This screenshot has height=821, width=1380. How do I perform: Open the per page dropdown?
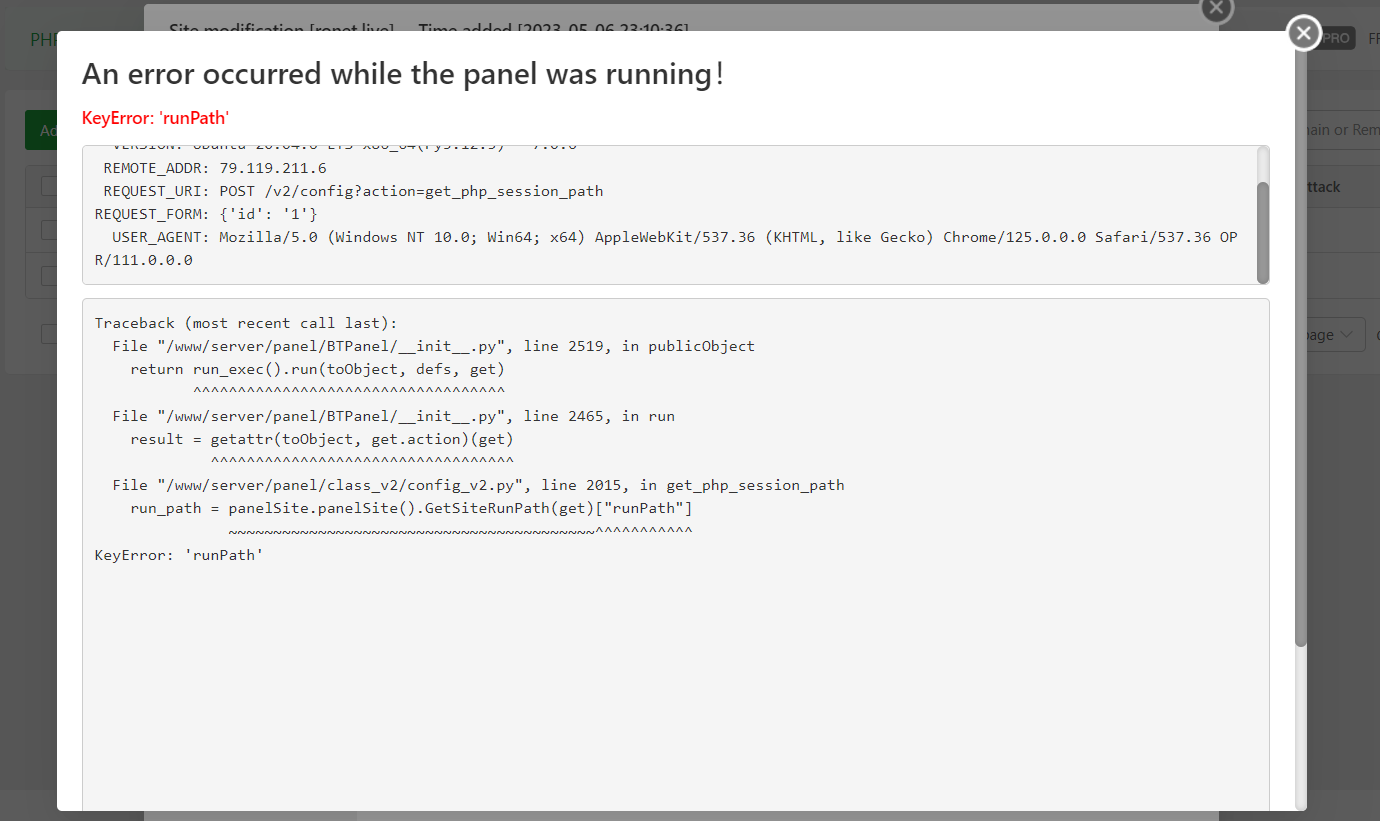[x=1335, y=335]
